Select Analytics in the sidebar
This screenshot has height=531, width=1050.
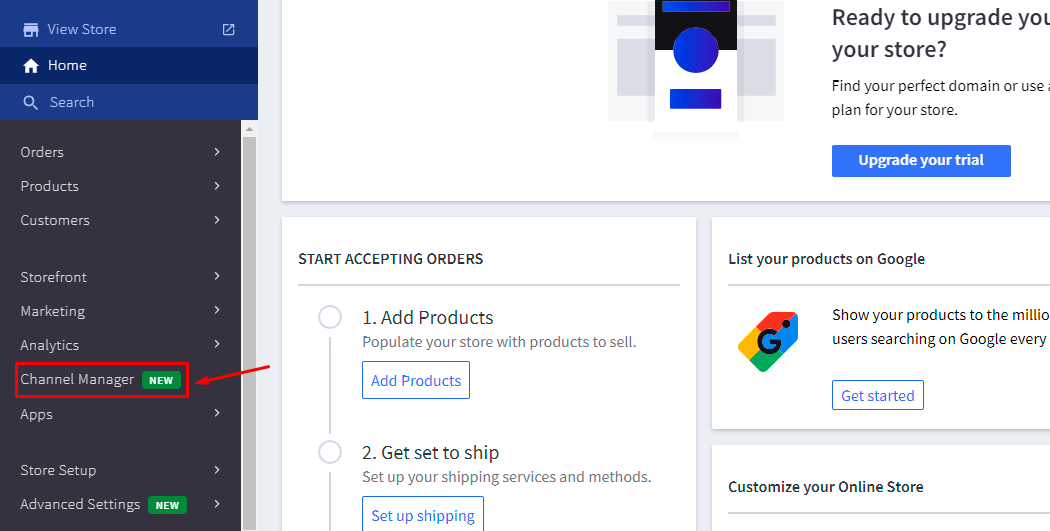[50, 345]
